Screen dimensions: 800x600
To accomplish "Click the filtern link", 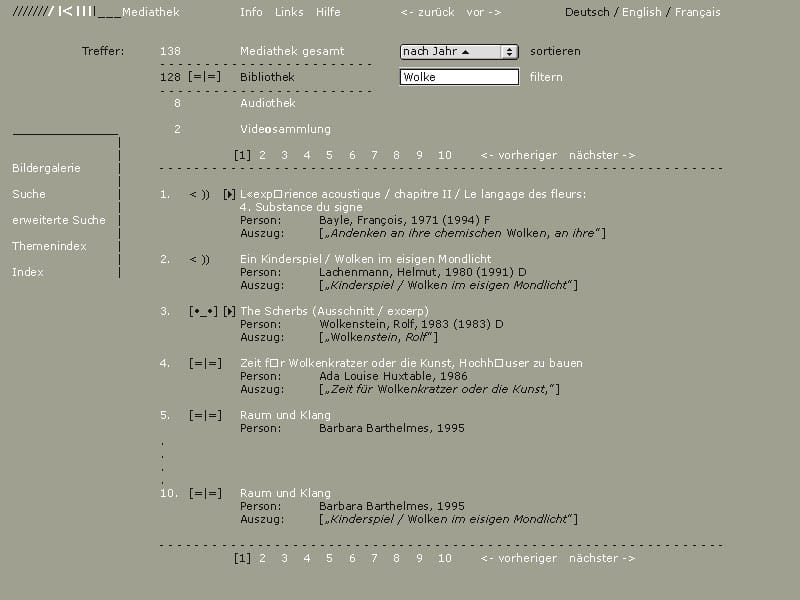I will click(546, 77).
